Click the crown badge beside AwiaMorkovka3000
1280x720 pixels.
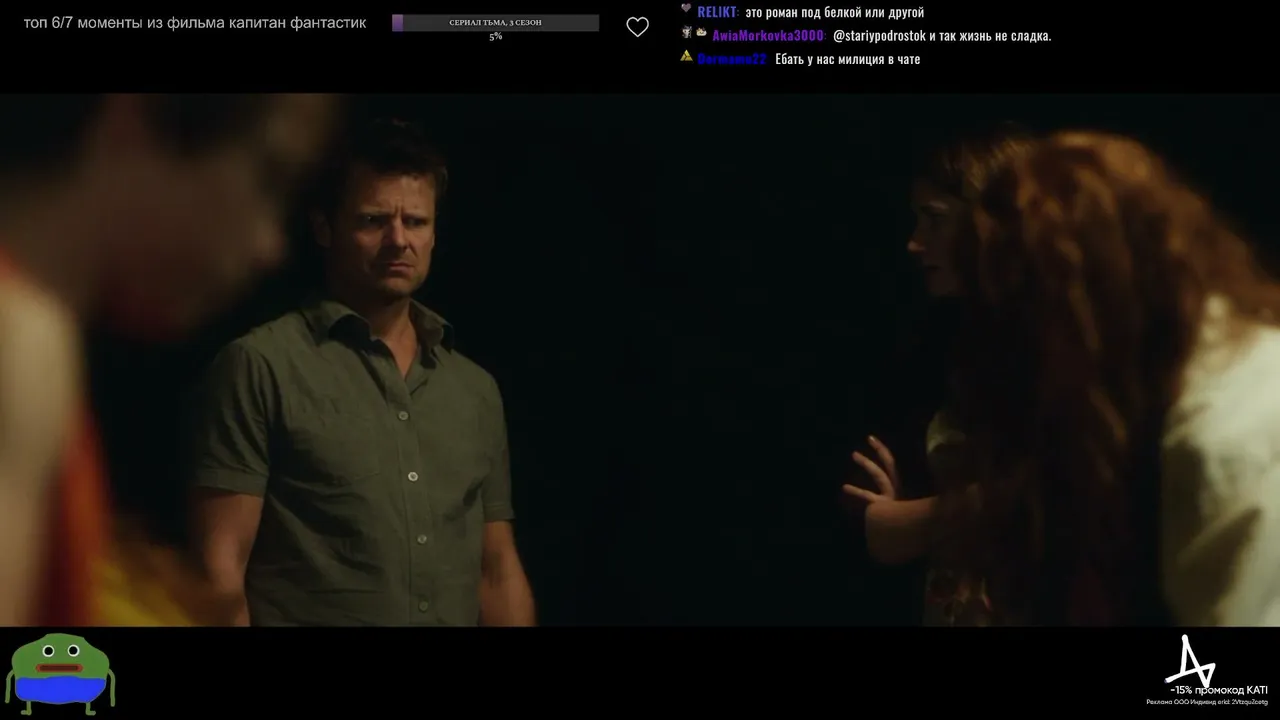tap(701, 33)
